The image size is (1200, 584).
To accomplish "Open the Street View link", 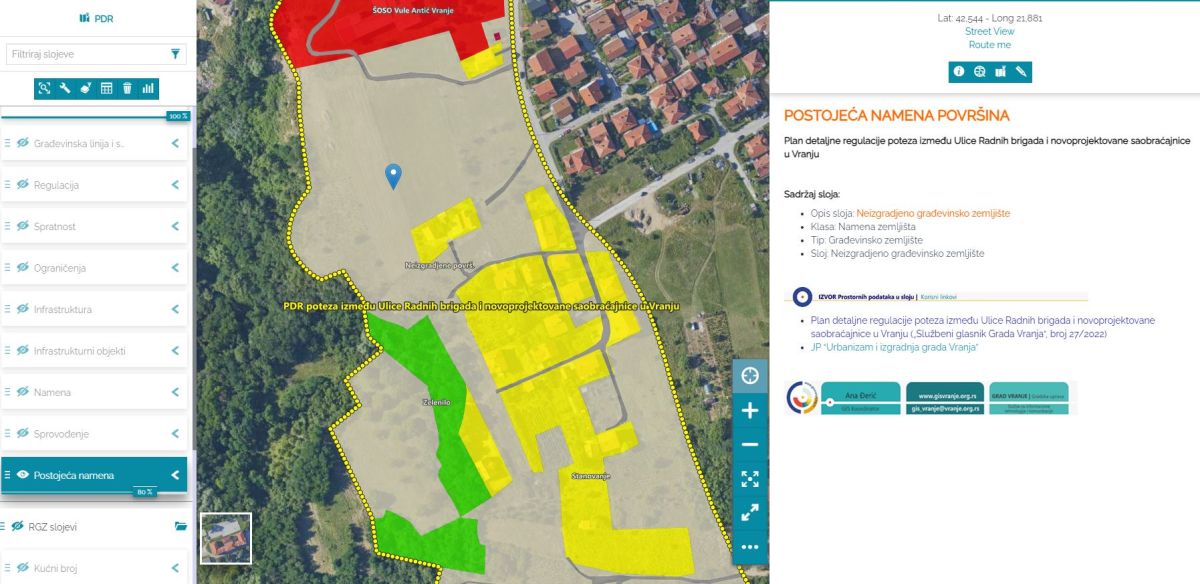I will click(x=989, y=32).
